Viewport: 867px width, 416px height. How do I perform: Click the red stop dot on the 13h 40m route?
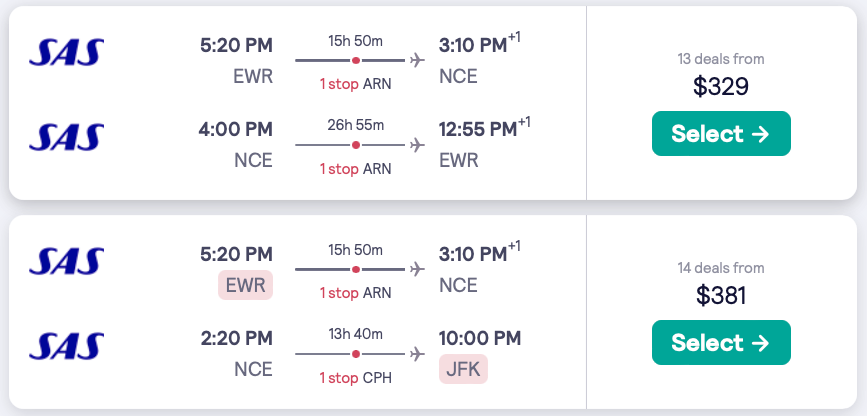click(355, 354)
